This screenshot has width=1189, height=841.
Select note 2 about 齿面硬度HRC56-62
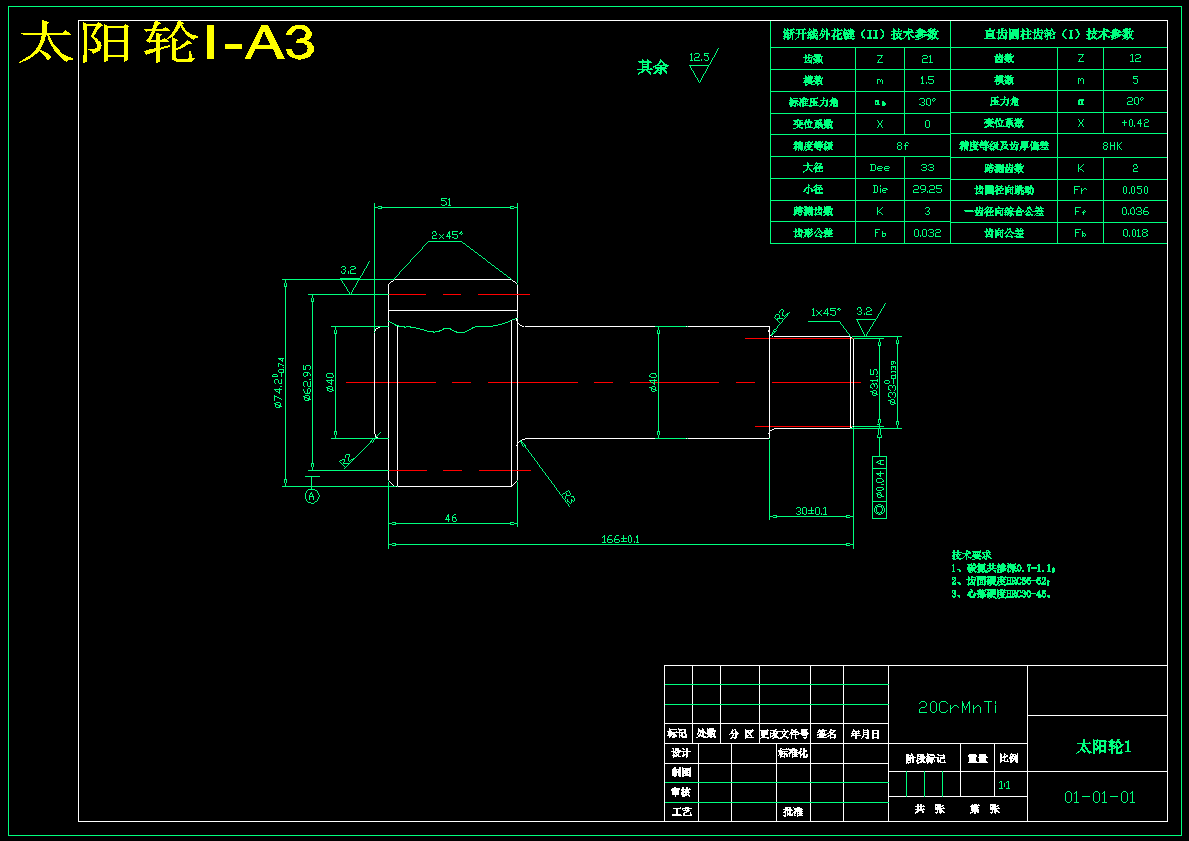click(1002, 581)
